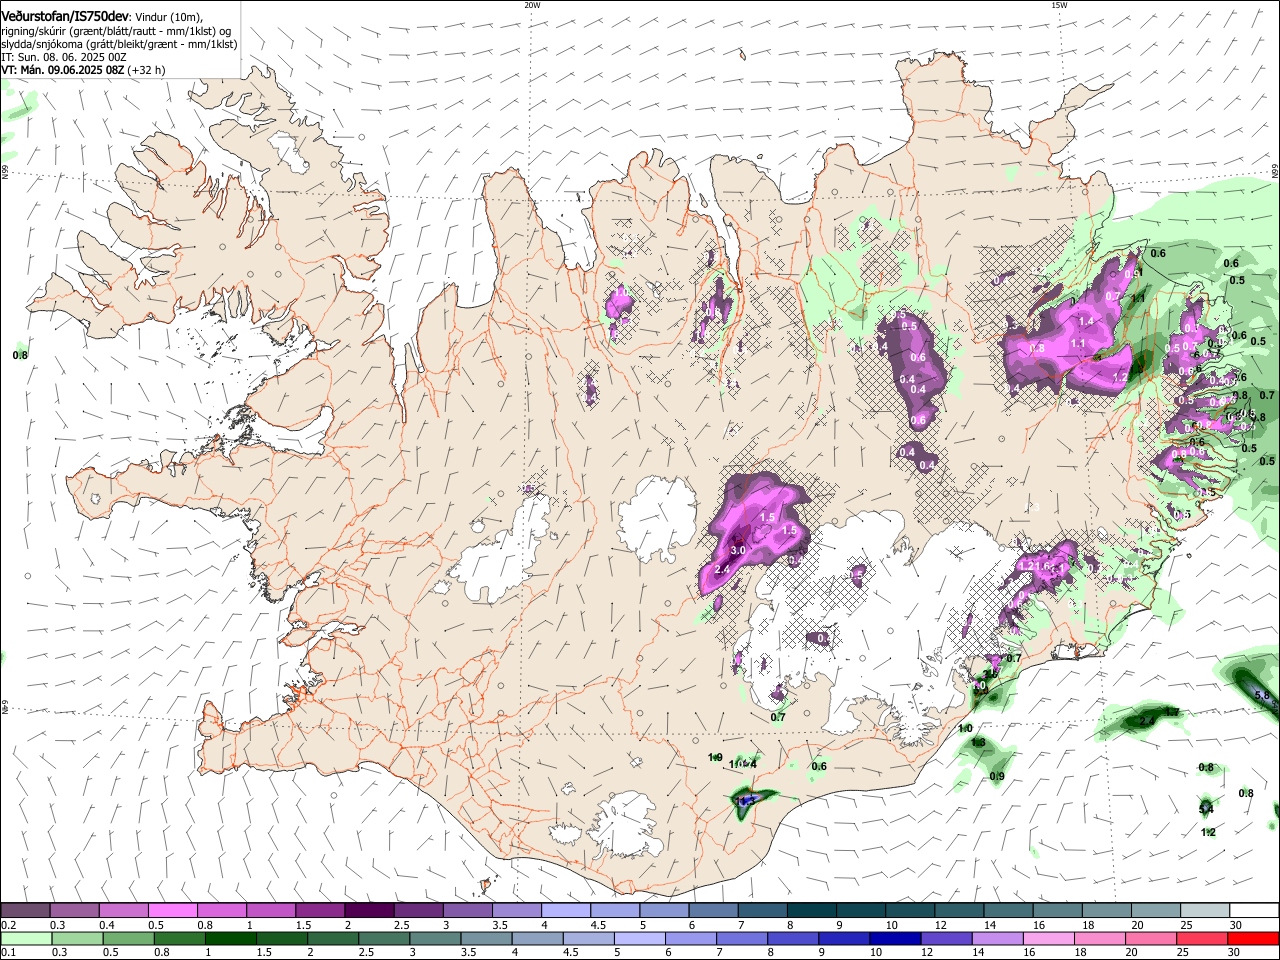Click lavender top-row swatch starting at 4
1280x960 pixels.
pyautogui.click(x=565, y=911)
